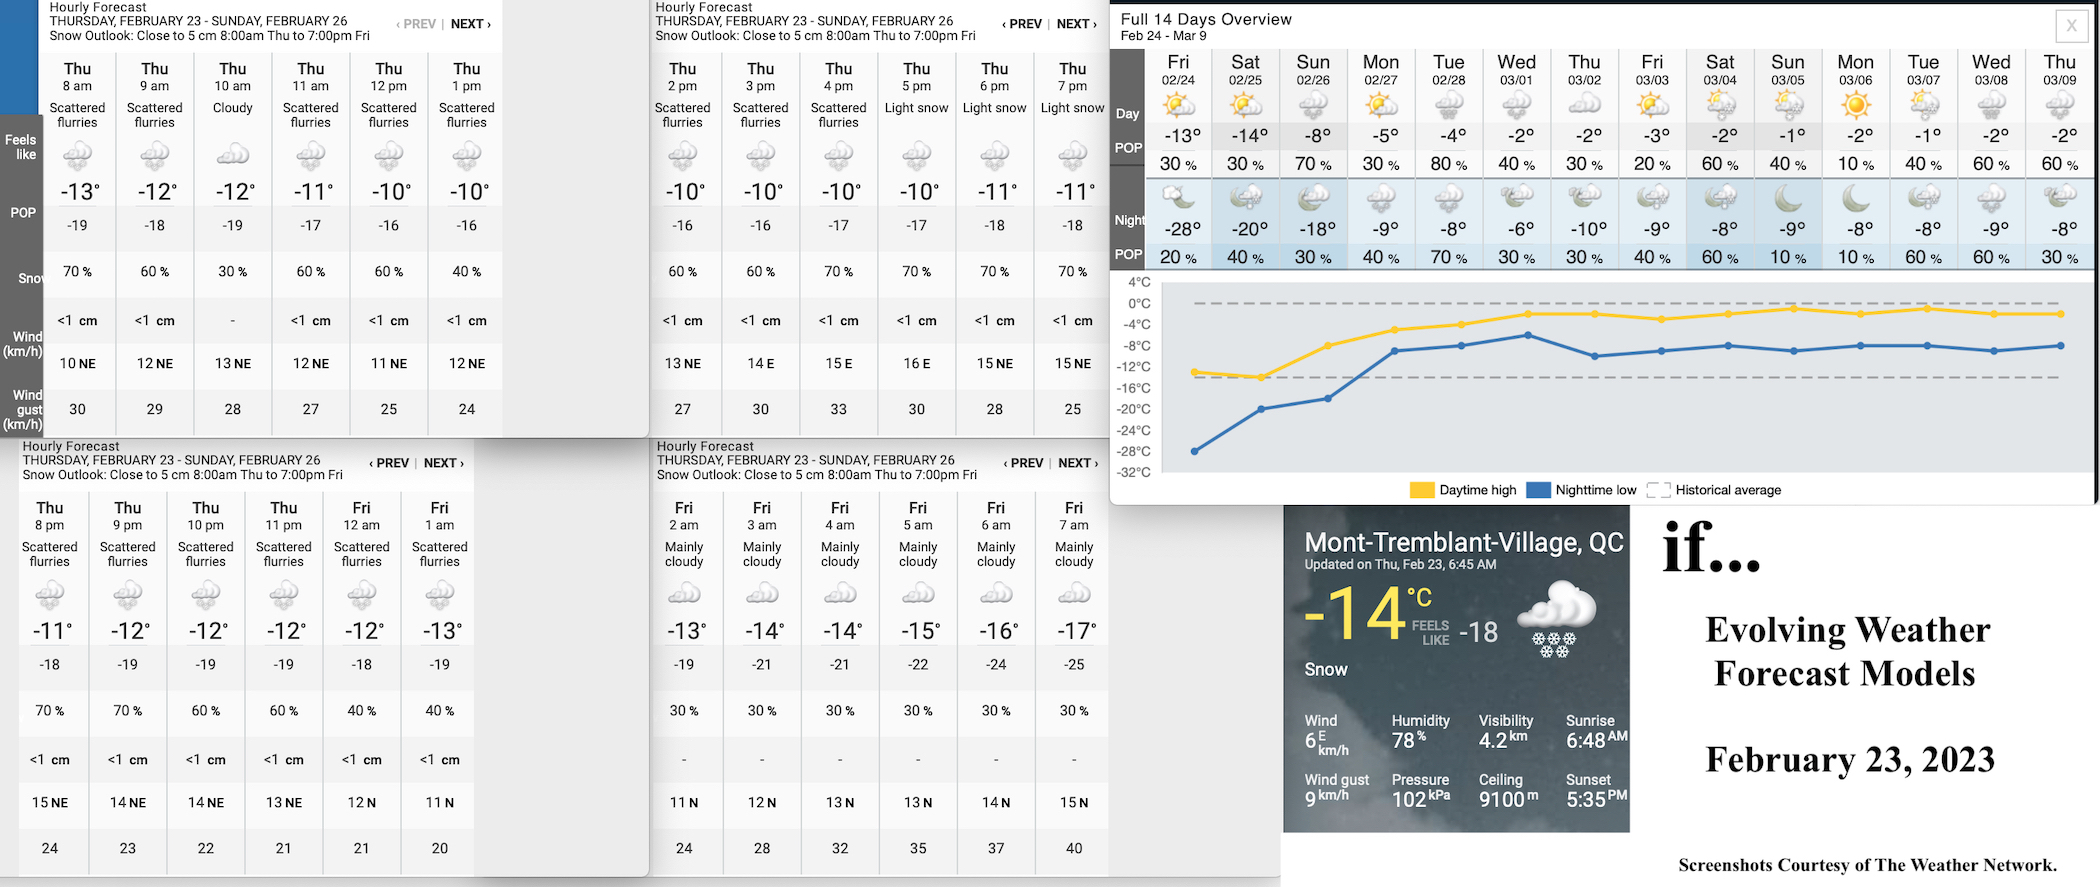The image size is (2100, 887).
Task: Click the February 23, 2023 date text
Action: [x=1850, y=760]
